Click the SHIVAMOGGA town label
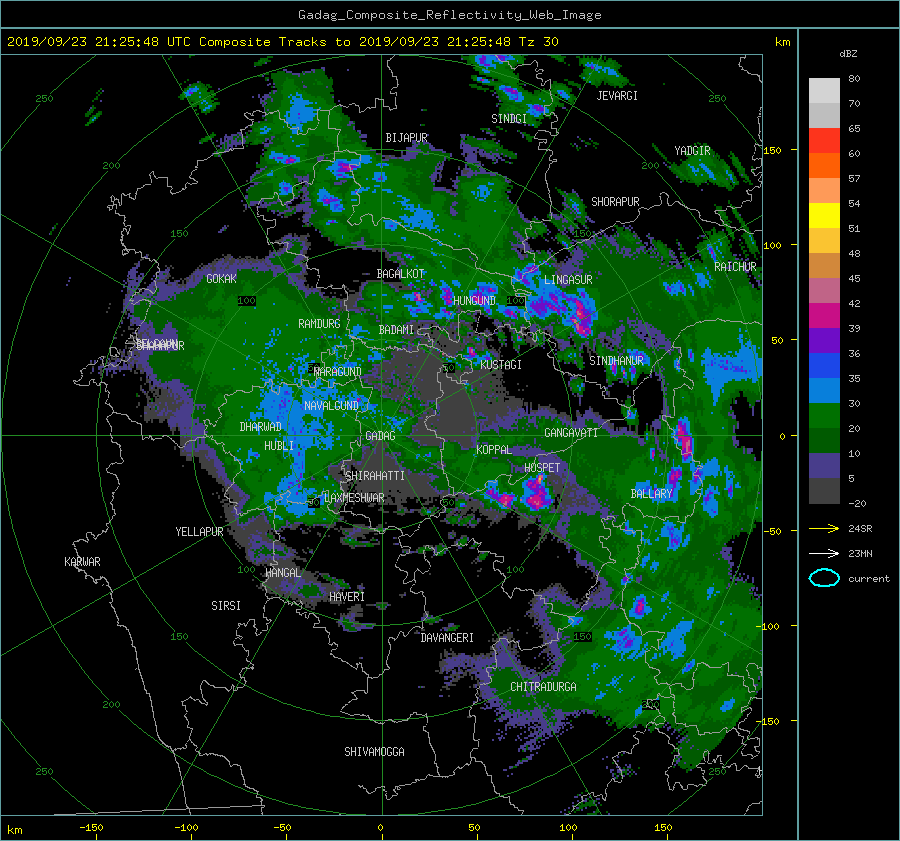The width and height of the screenshot is (900, 841). tap(374, 752)
